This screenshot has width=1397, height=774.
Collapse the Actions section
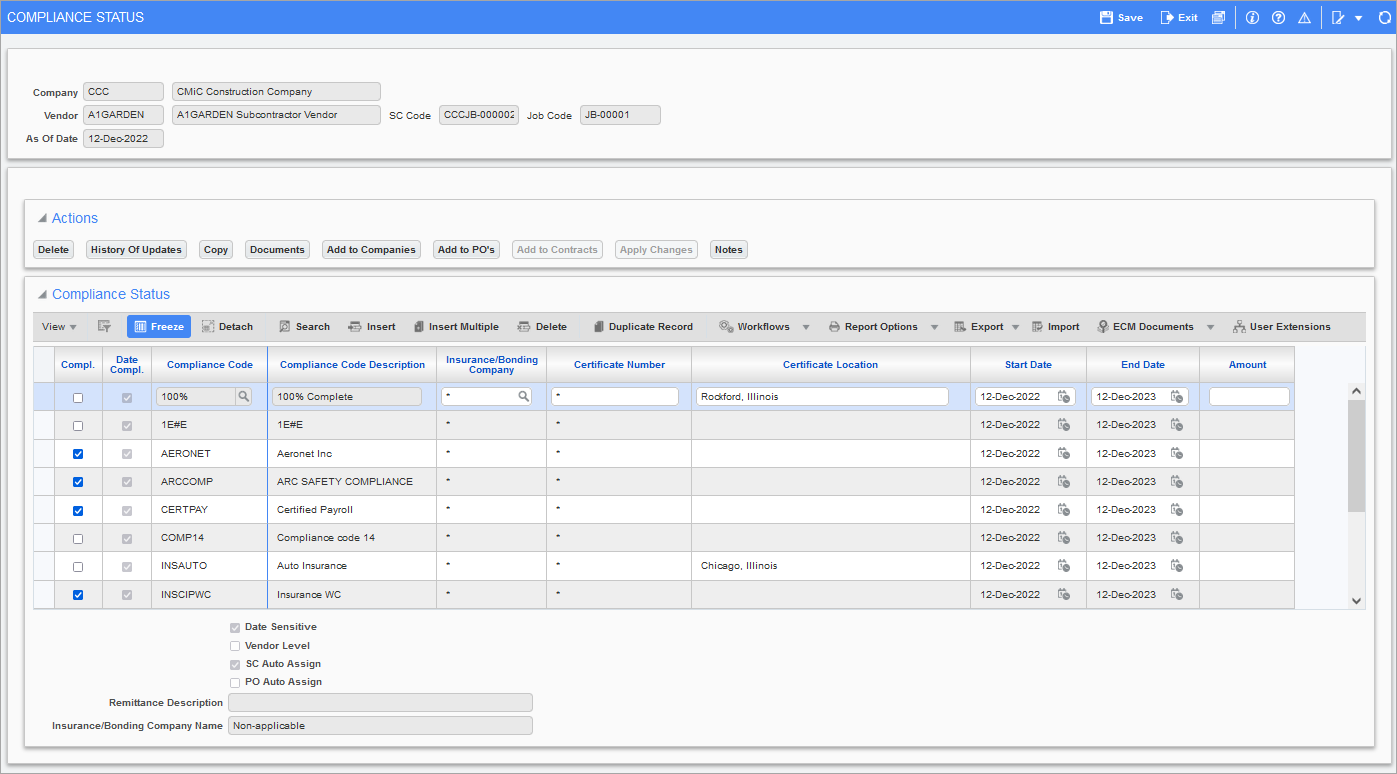(42, 218)
